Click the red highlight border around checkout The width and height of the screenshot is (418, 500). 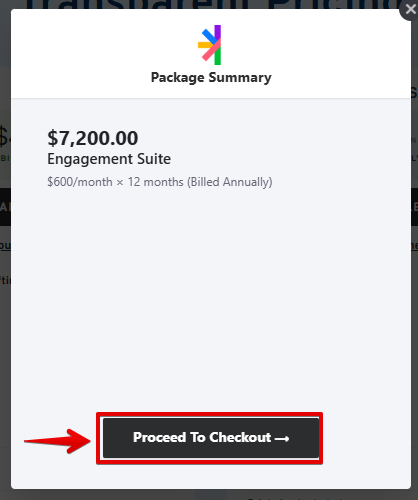point(209,414)
